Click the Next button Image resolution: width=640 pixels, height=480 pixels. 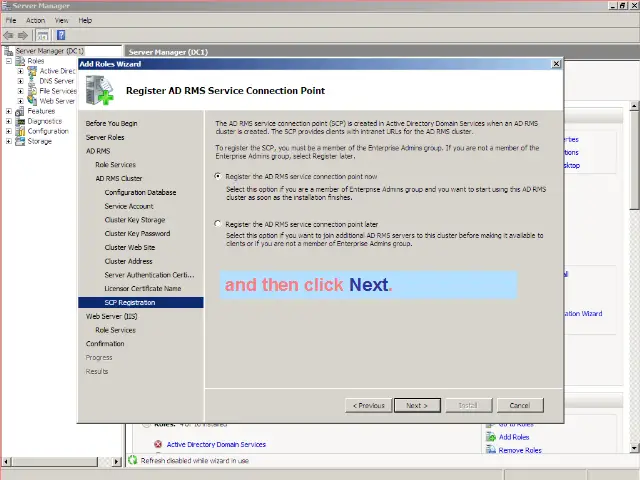pos(417,405)
